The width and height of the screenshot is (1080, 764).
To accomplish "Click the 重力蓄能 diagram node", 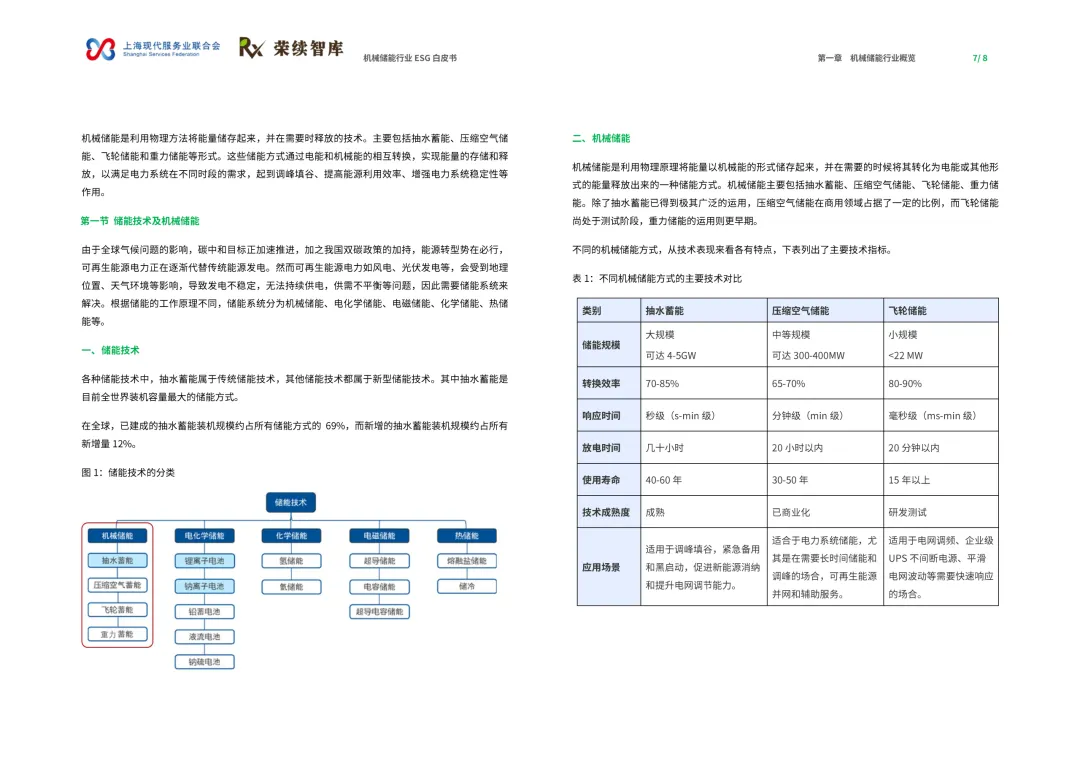I will pos(117,634).
